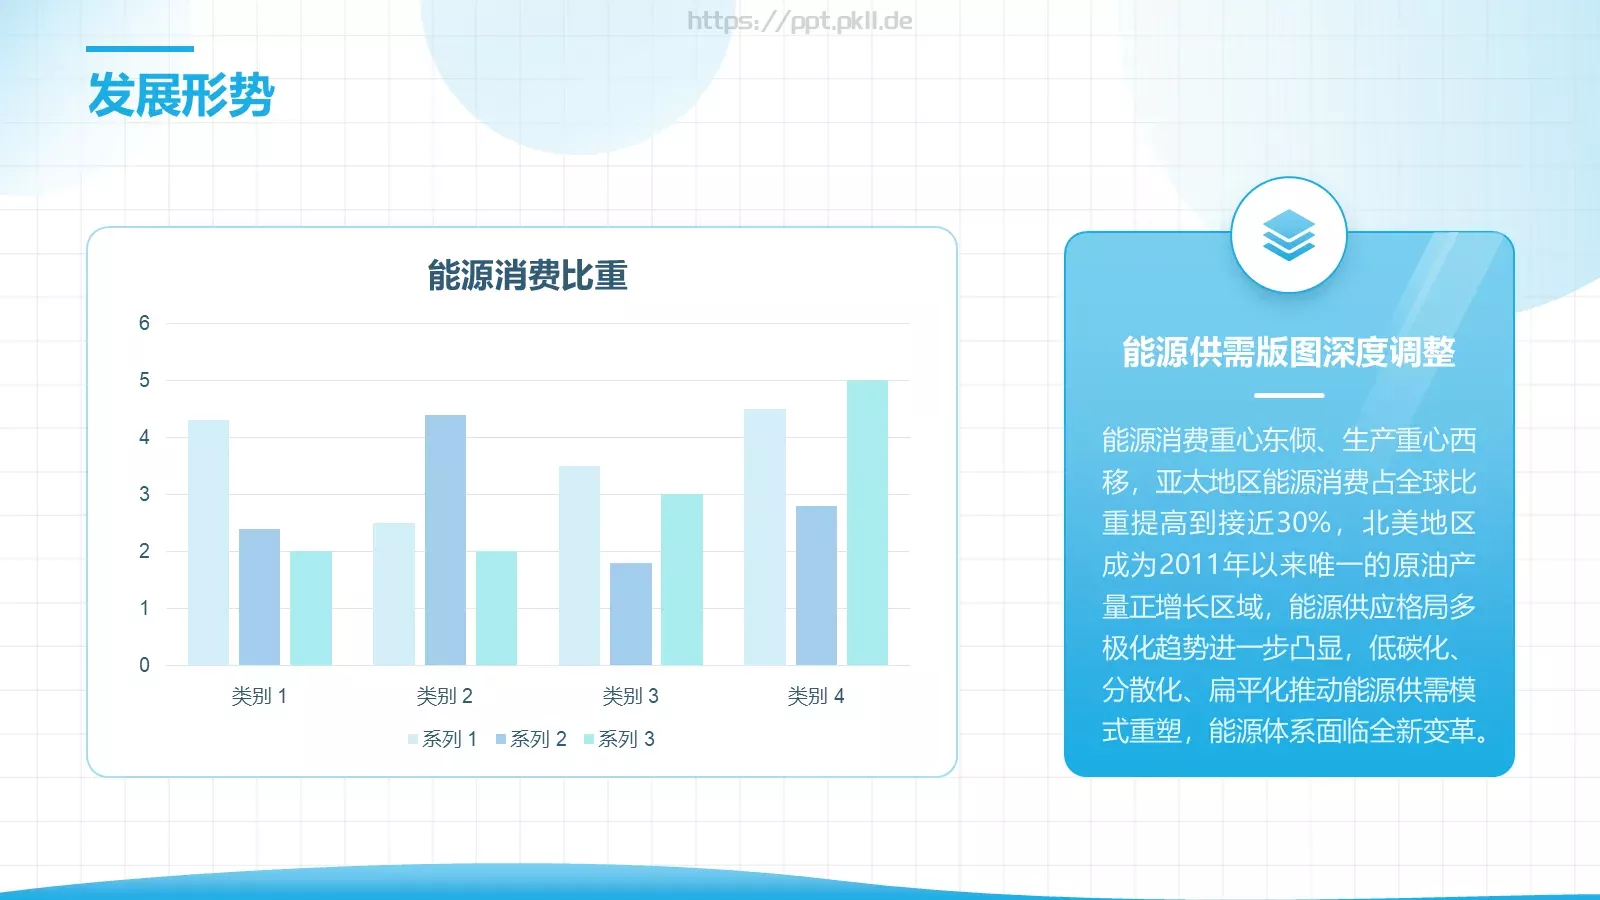Click the 系列 3 legend swatch
Screen dimensions: 1600x900
pos(589,739)
